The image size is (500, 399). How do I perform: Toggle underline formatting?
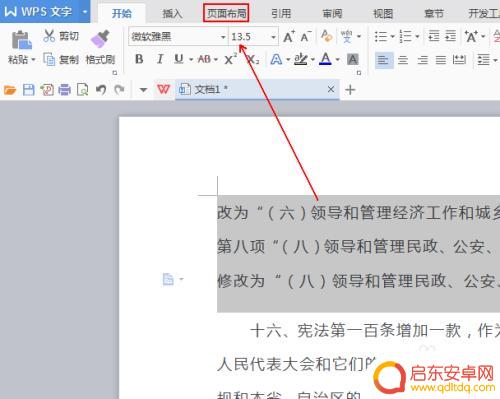[179, 59]
